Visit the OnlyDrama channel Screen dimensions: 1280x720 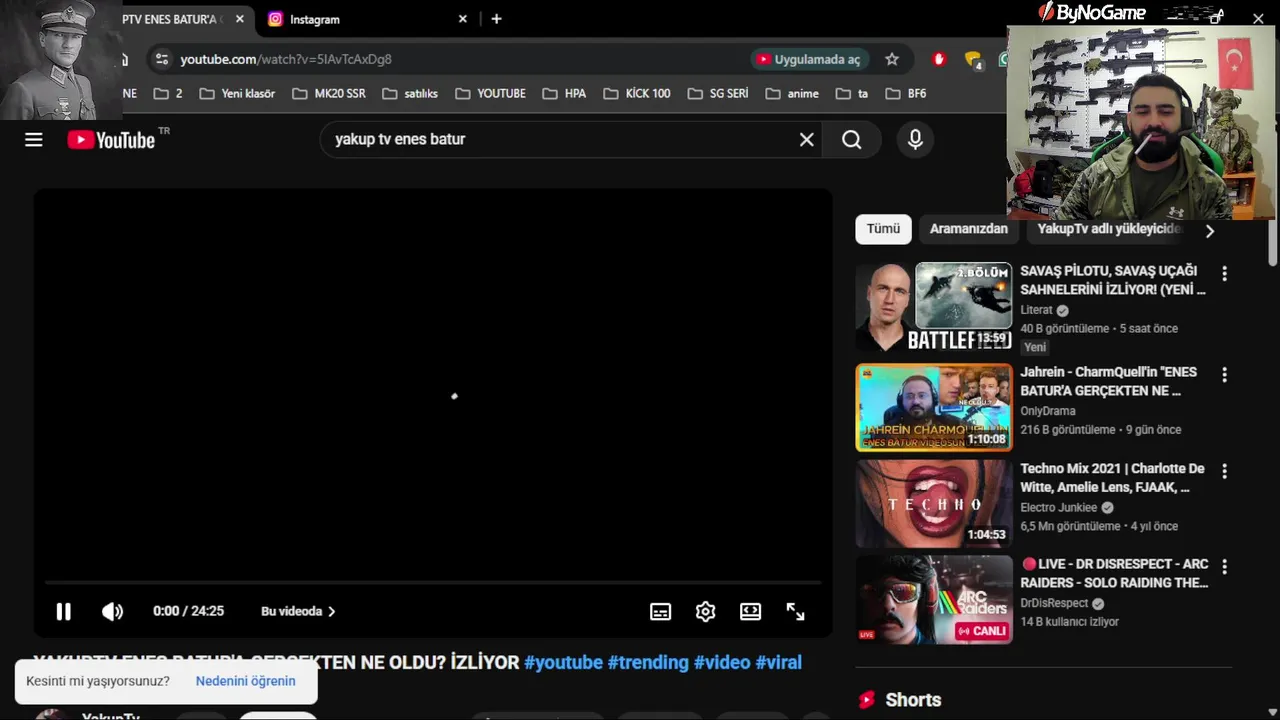coord(1048,411)
